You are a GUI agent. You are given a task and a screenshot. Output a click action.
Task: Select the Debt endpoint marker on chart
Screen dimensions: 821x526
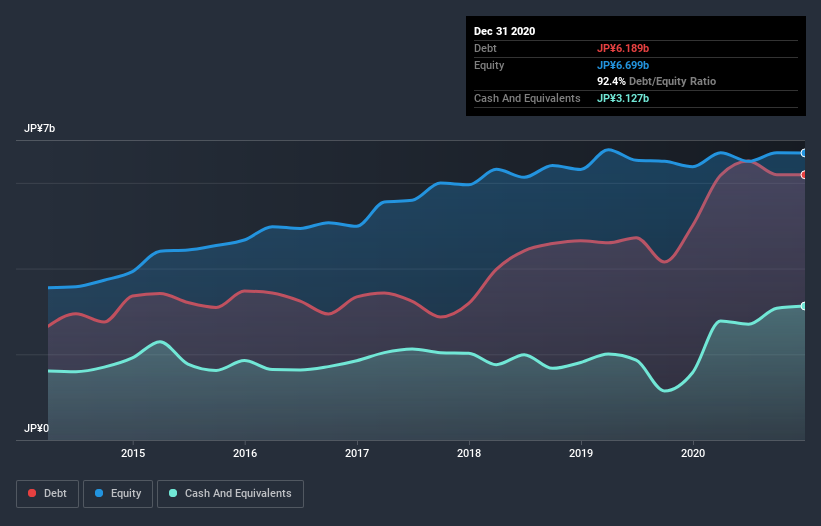click(804, 175)
